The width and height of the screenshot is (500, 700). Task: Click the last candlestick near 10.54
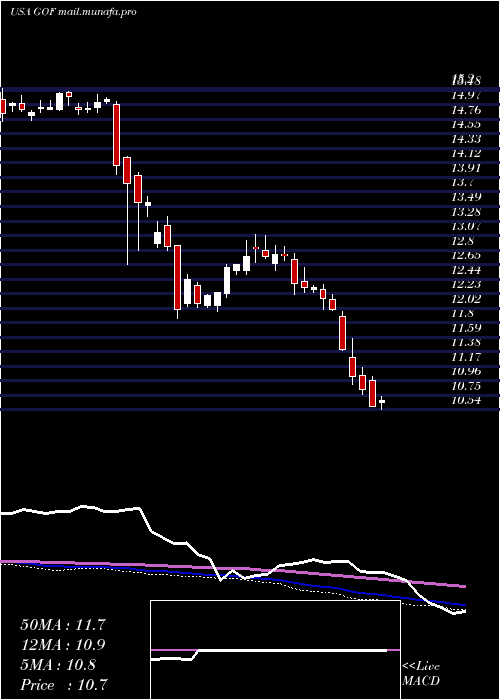(x=382, y=402)
